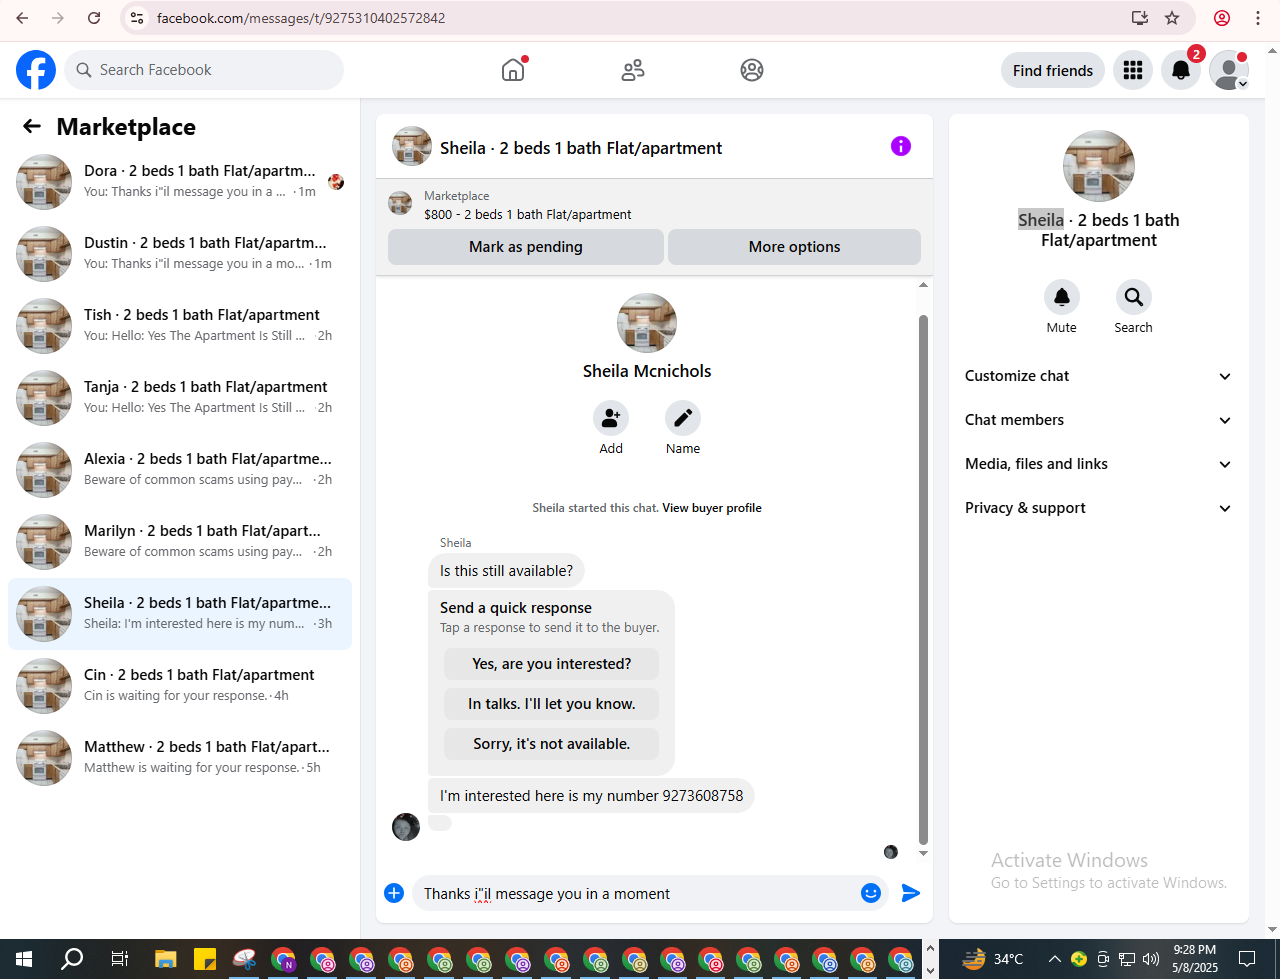Click the Facebook logo
Screen dimensions: 1280x979
(x=36, y=70)
